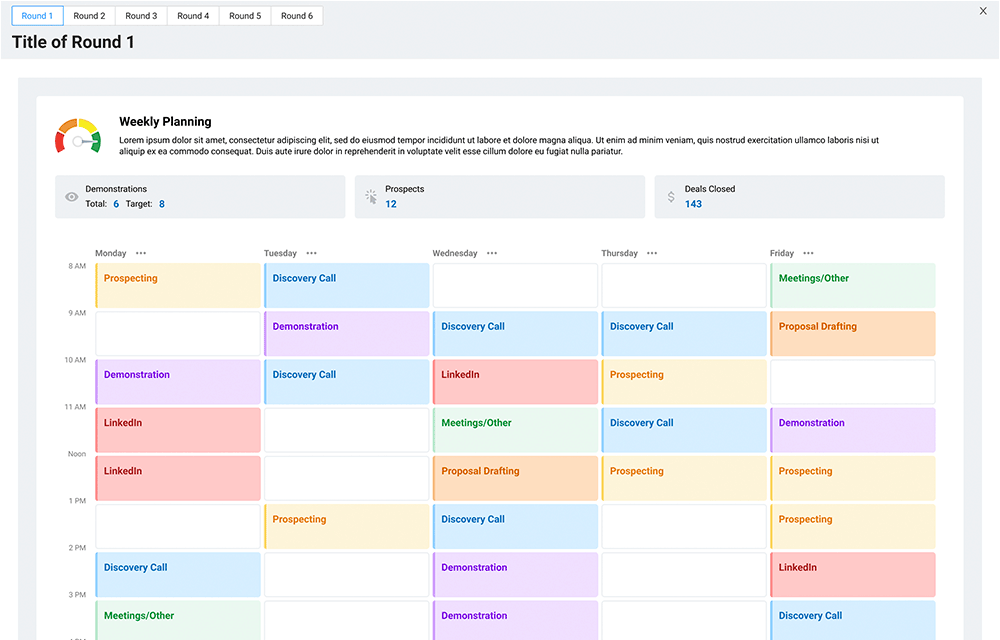Image resolution: width=1000 pixels, height=640 pixels.
Task: Click the dollar sign icon beside Deals Closed
Action: [x=671, y=197]
